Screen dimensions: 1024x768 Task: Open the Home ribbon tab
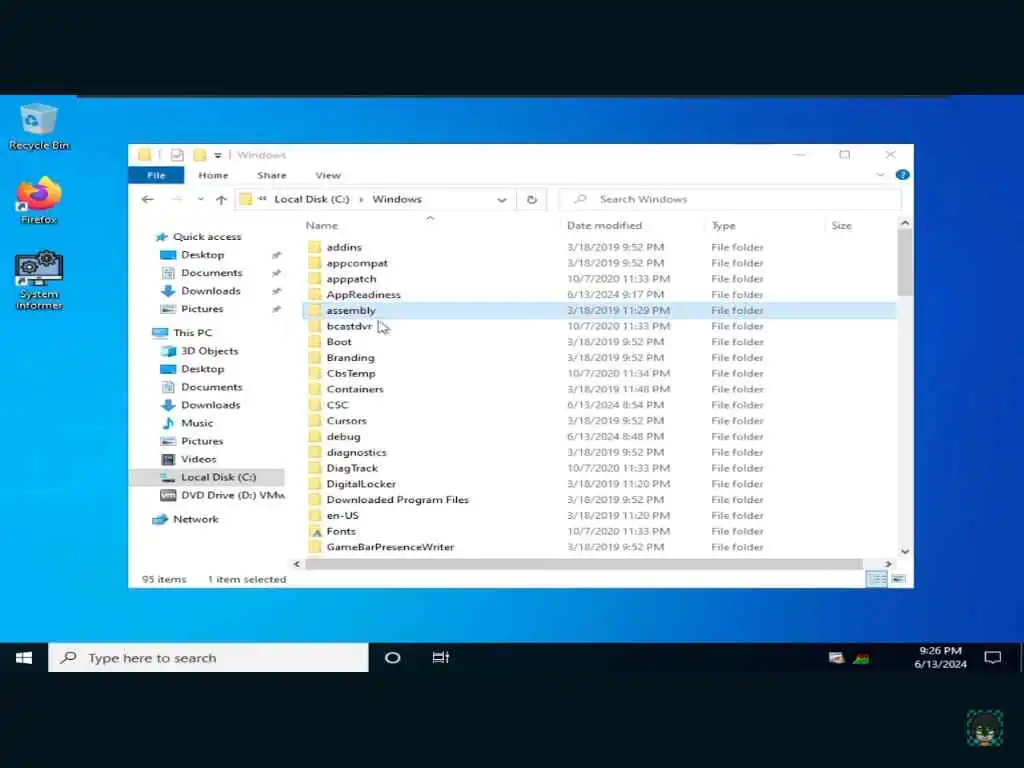(213, 175)
